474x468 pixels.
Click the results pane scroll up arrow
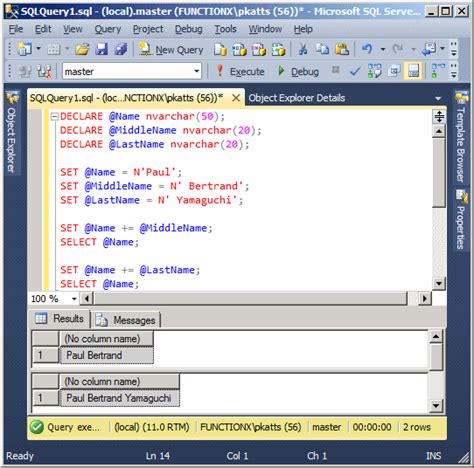point(436,337)
